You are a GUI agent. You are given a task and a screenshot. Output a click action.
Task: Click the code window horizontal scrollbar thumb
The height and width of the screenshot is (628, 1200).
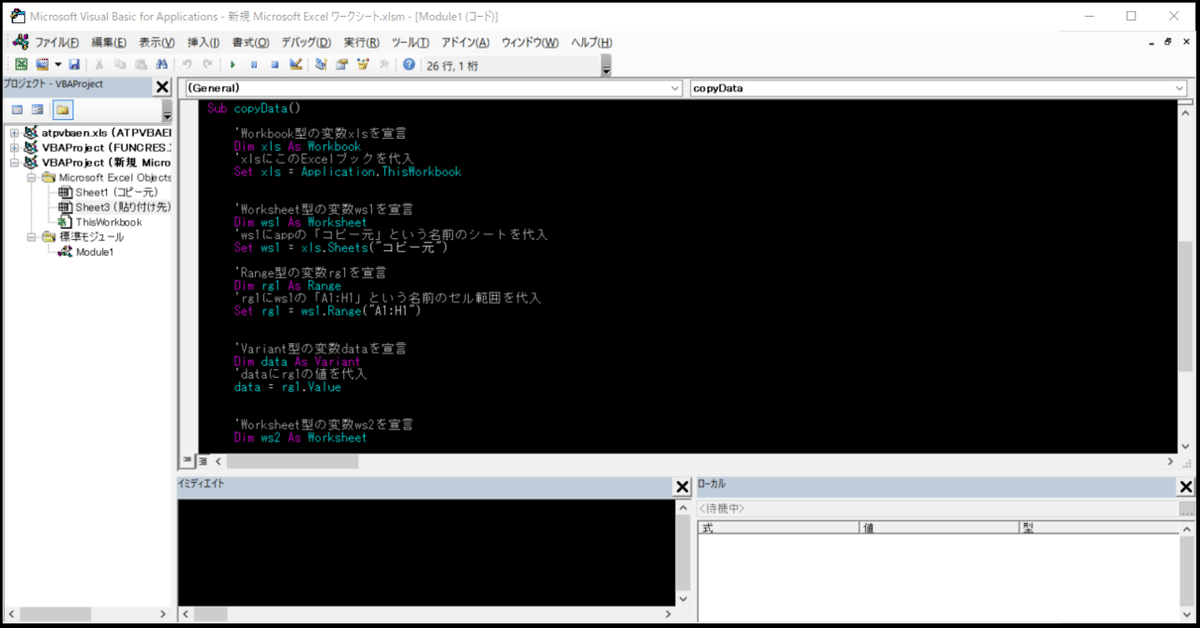(x=291, y=461)
